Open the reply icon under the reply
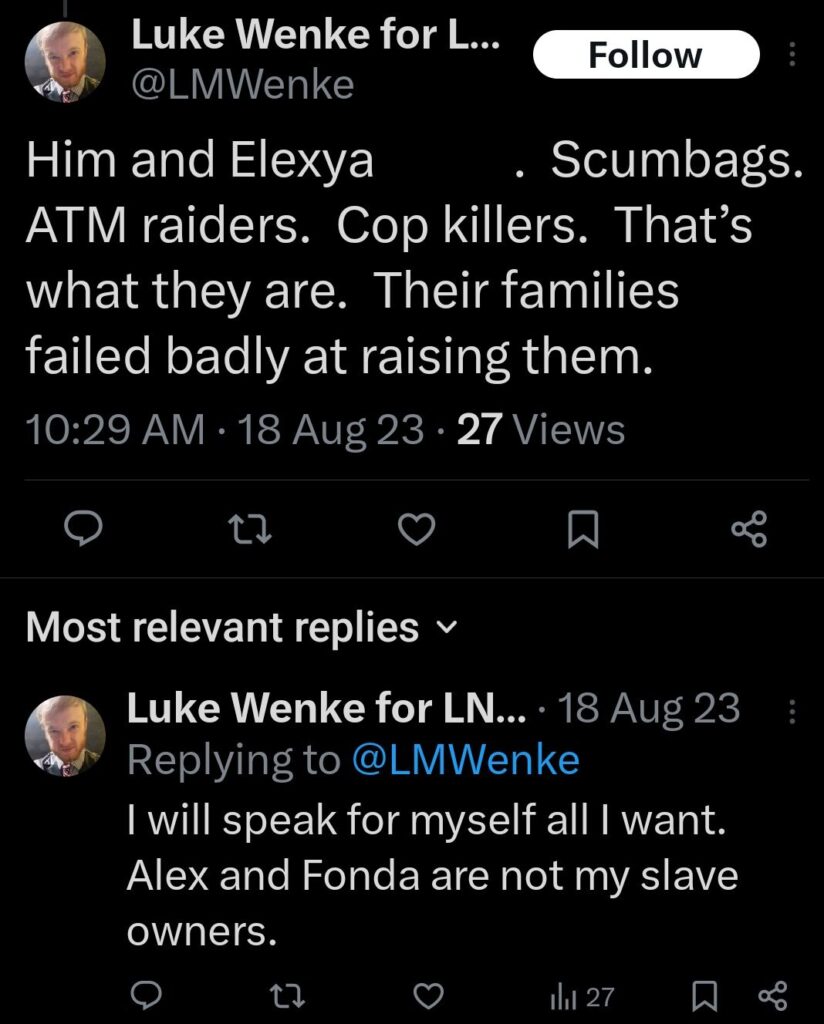The image size is (824, 1024). pyautogui.click(x=148, y=995)
